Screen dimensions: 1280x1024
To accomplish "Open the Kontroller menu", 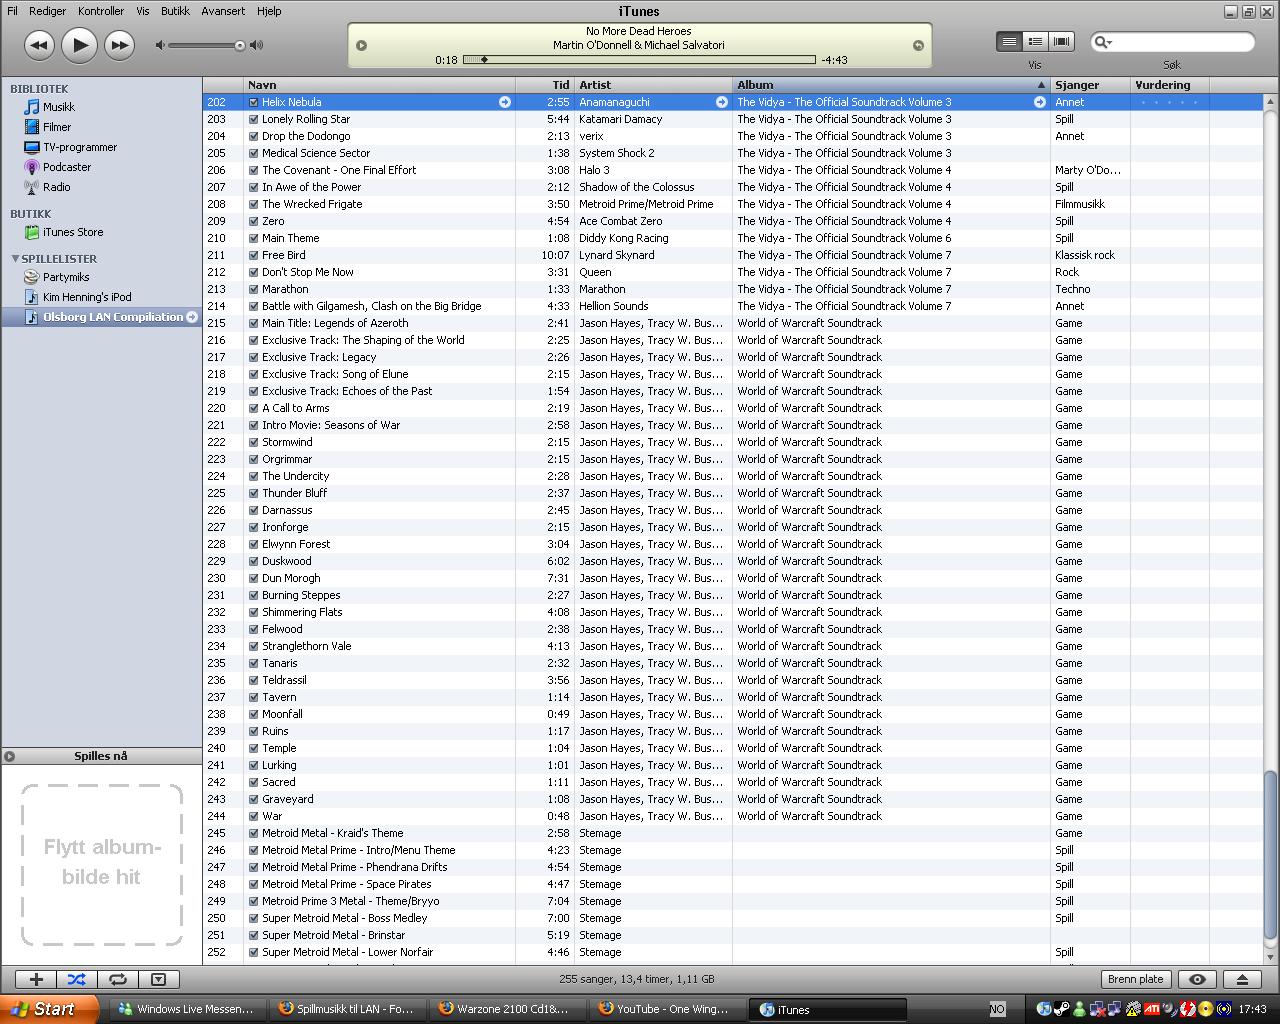I will [101, 11].
